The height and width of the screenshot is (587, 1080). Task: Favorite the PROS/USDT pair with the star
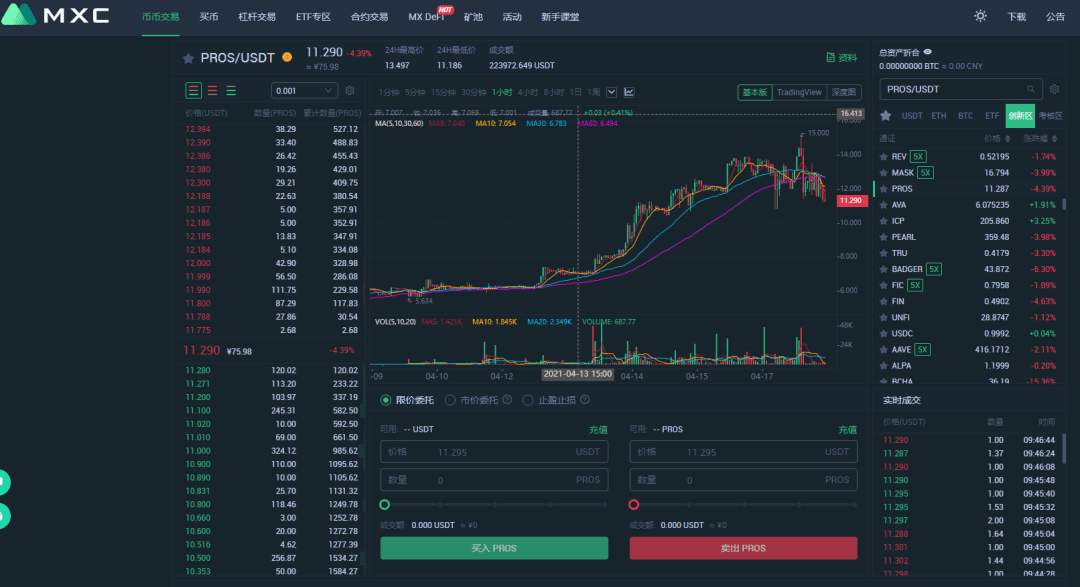click(188, 59)
